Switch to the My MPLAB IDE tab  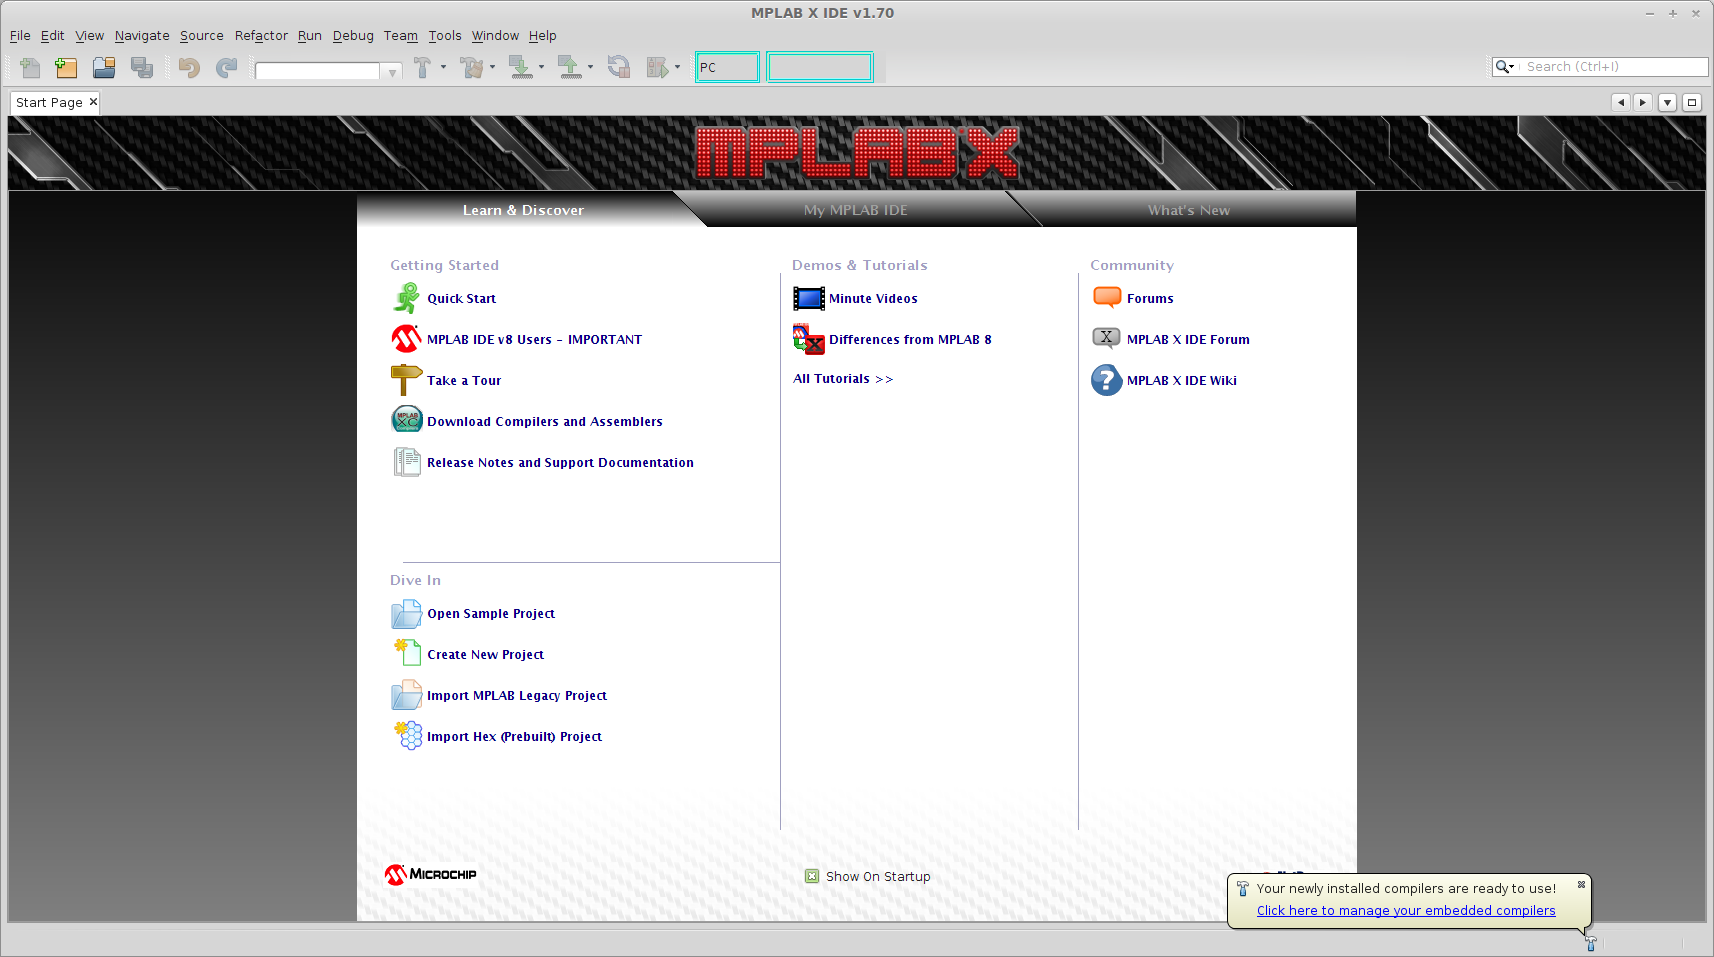[x=856, y=210]
